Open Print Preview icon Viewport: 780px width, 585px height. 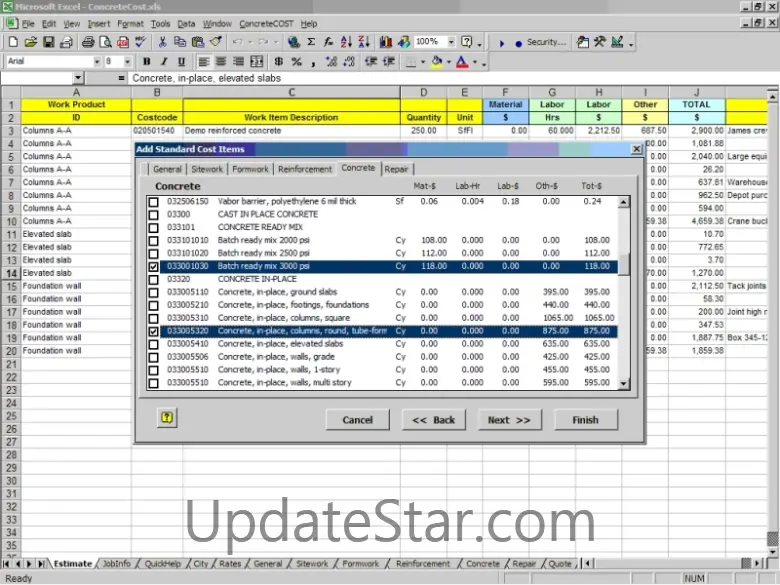point(105,42)
